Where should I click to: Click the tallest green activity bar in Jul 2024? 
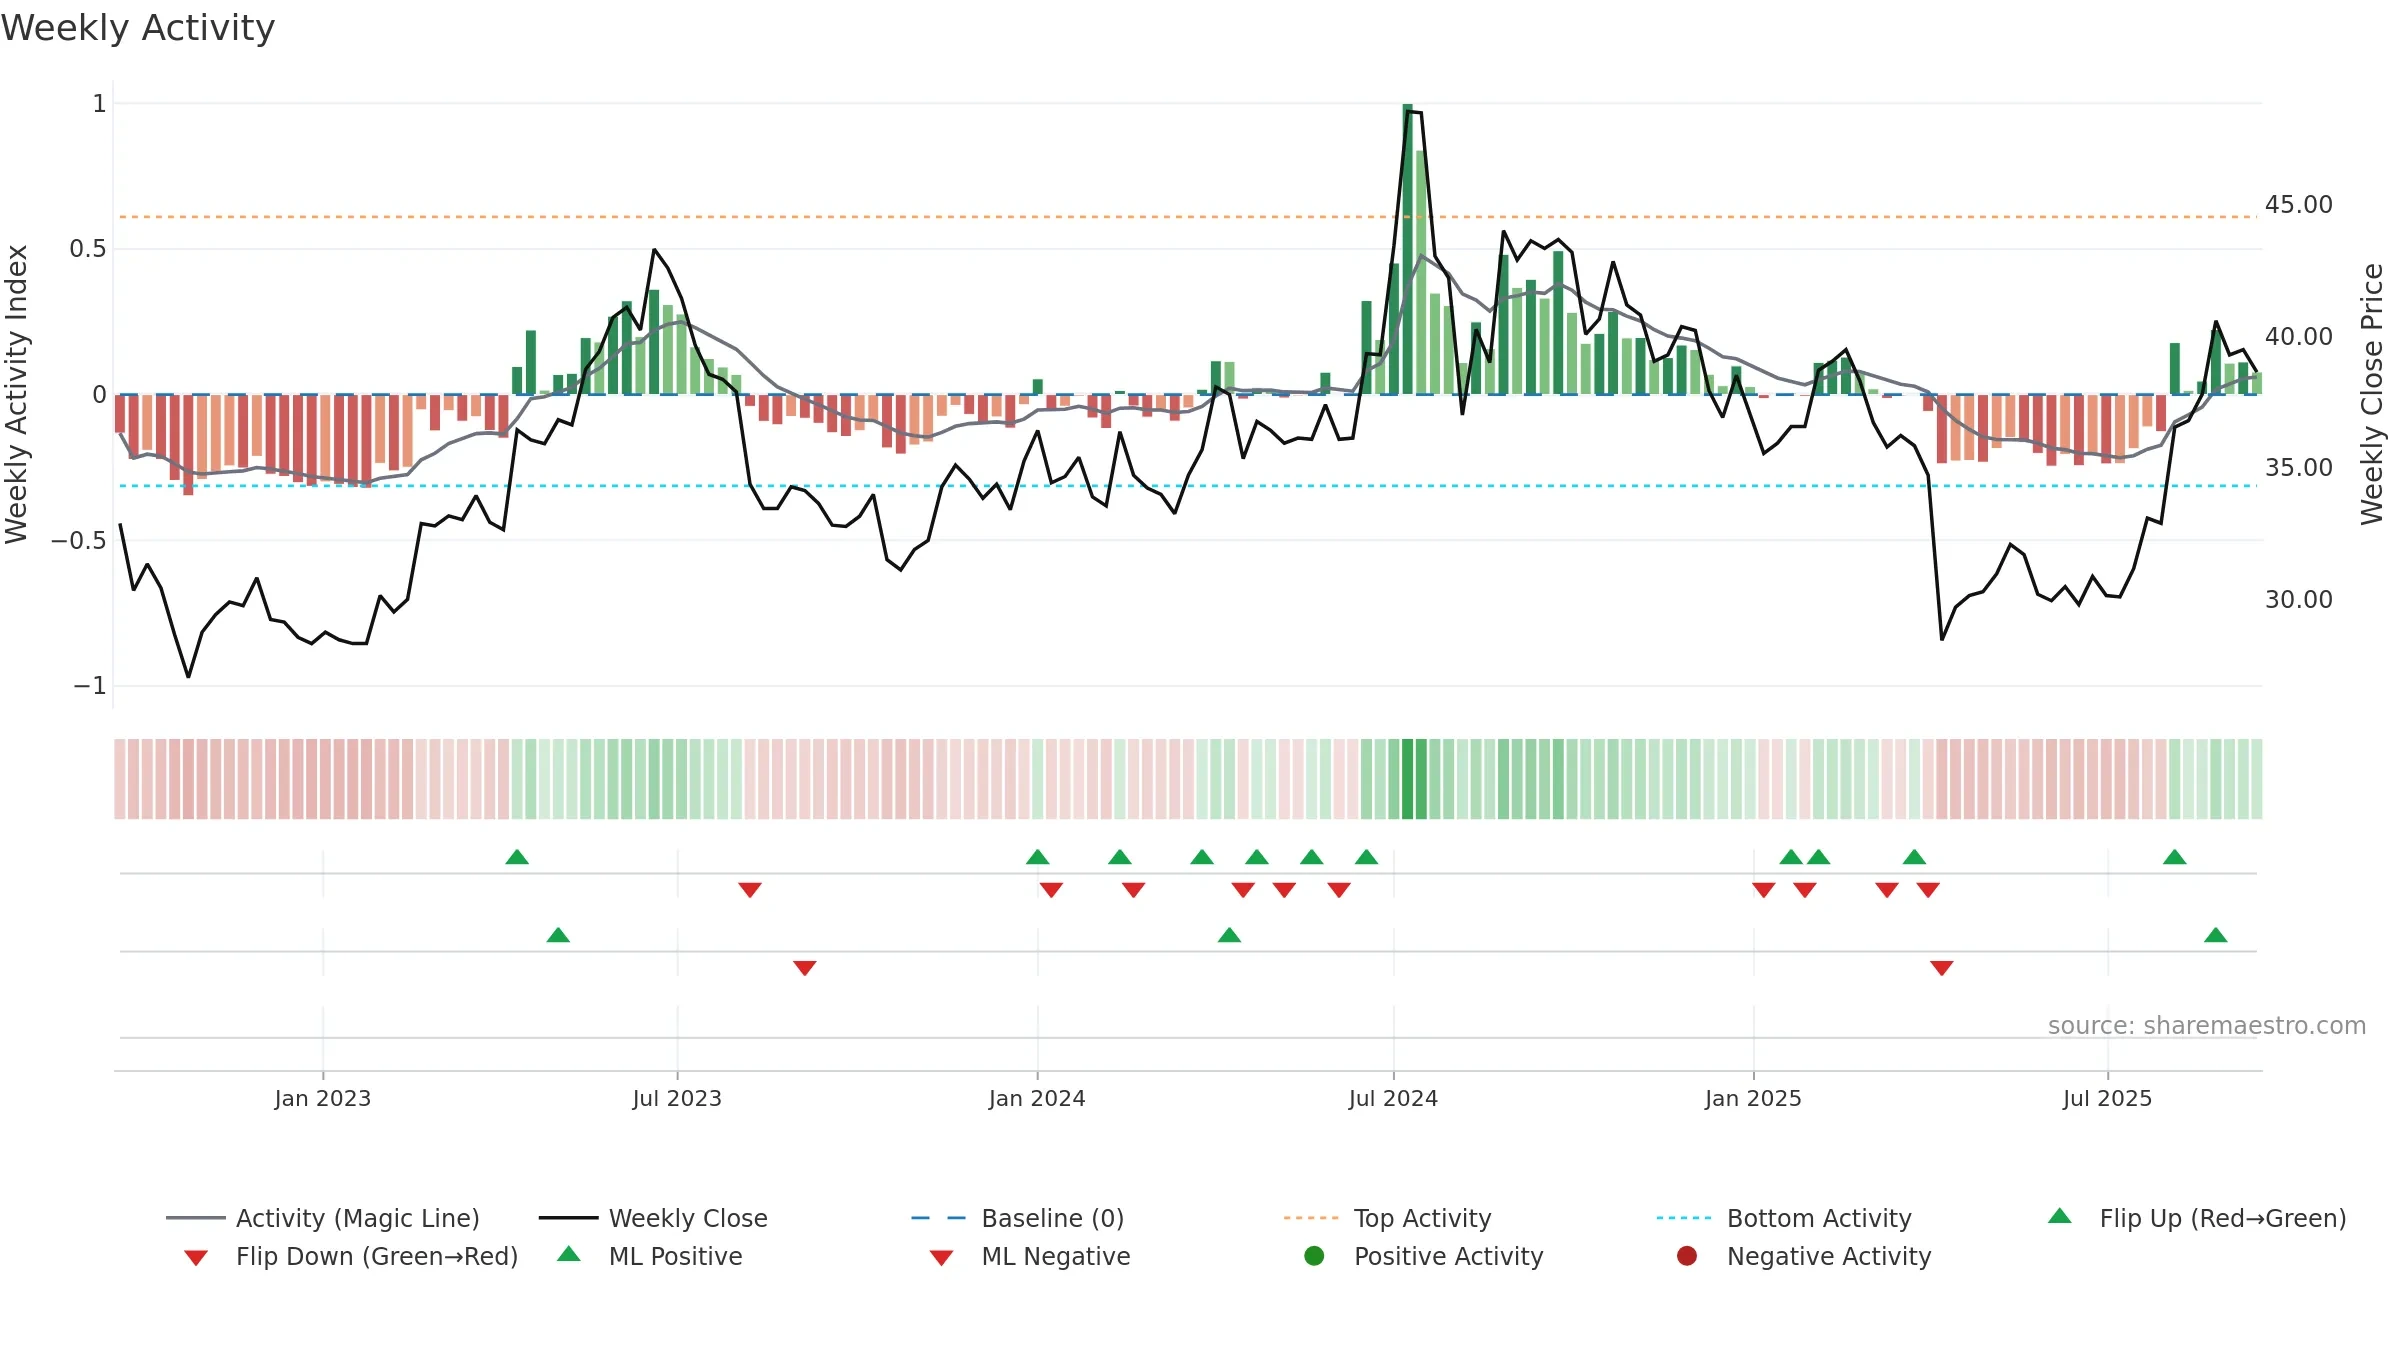1407,249
